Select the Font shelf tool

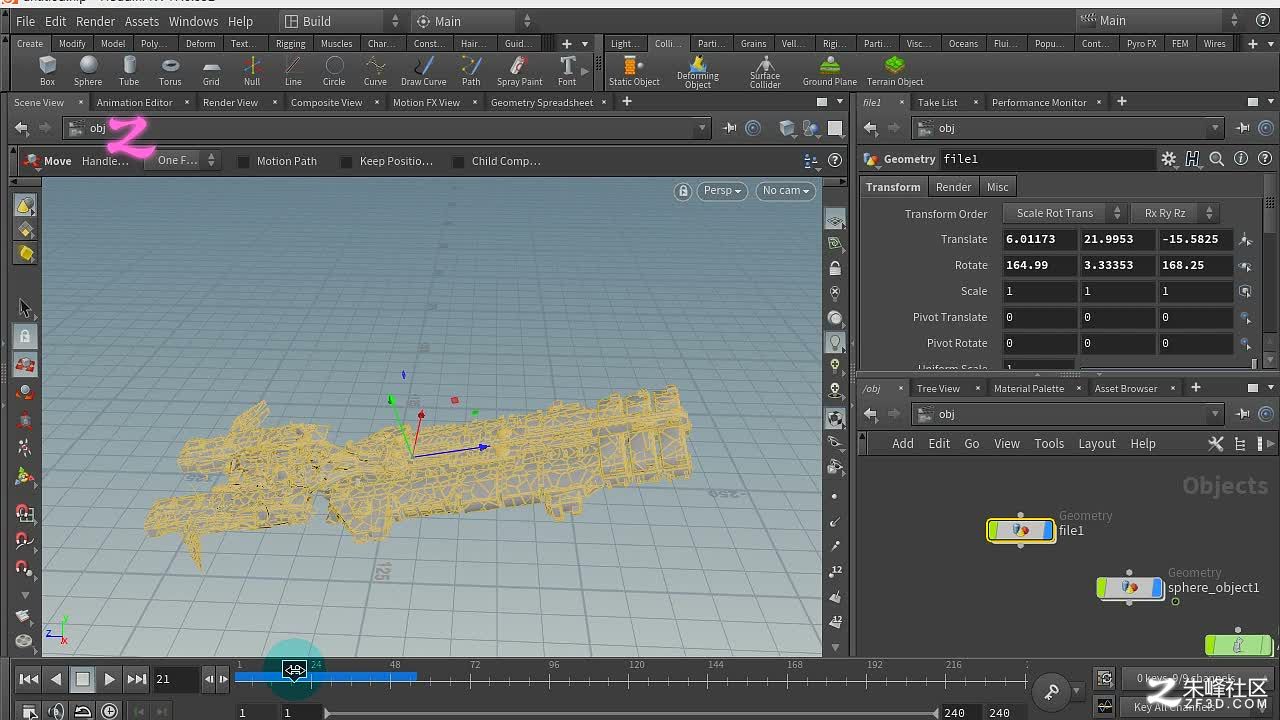(x=567, y=70)
